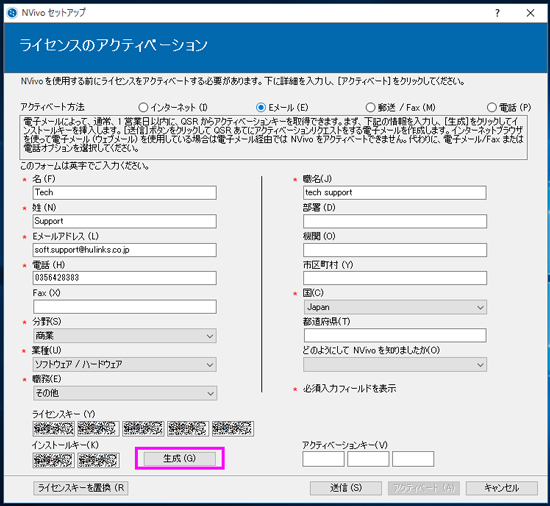Viewport: 550px width, 506px height.
Task: Click the 職名 field containing tech support
Action: [395, 193]
